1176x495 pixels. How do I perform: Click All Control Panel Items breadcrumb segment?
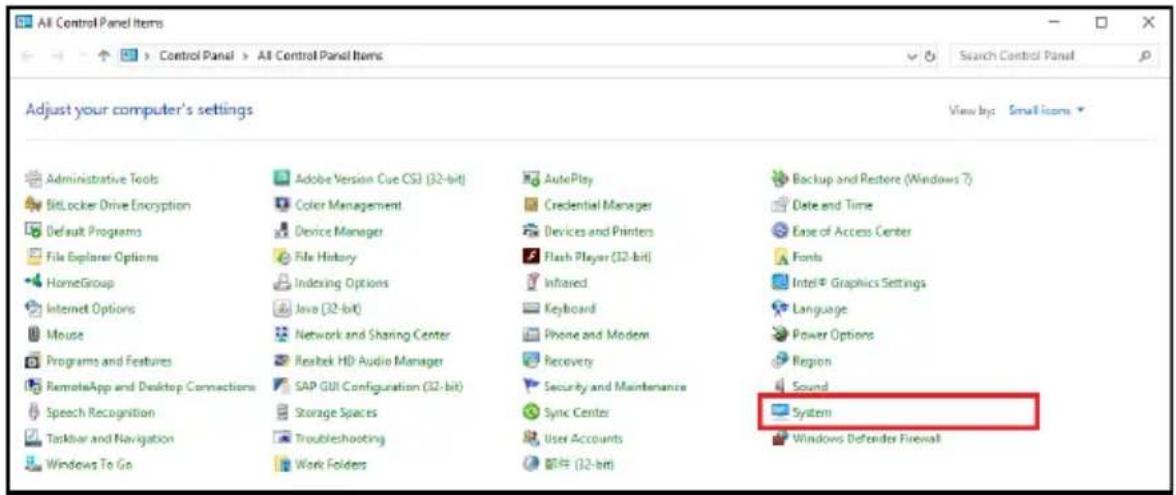click(x=320, y=56)
